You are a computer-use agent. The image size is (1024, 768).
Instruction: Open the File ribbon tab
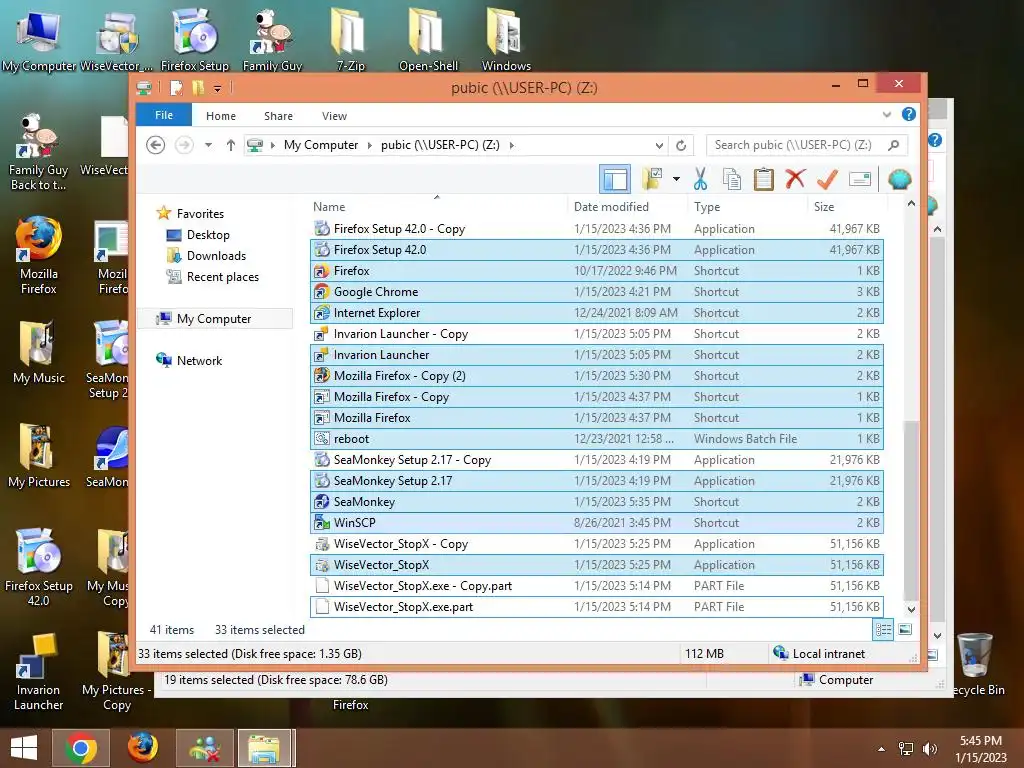[164, 115]
